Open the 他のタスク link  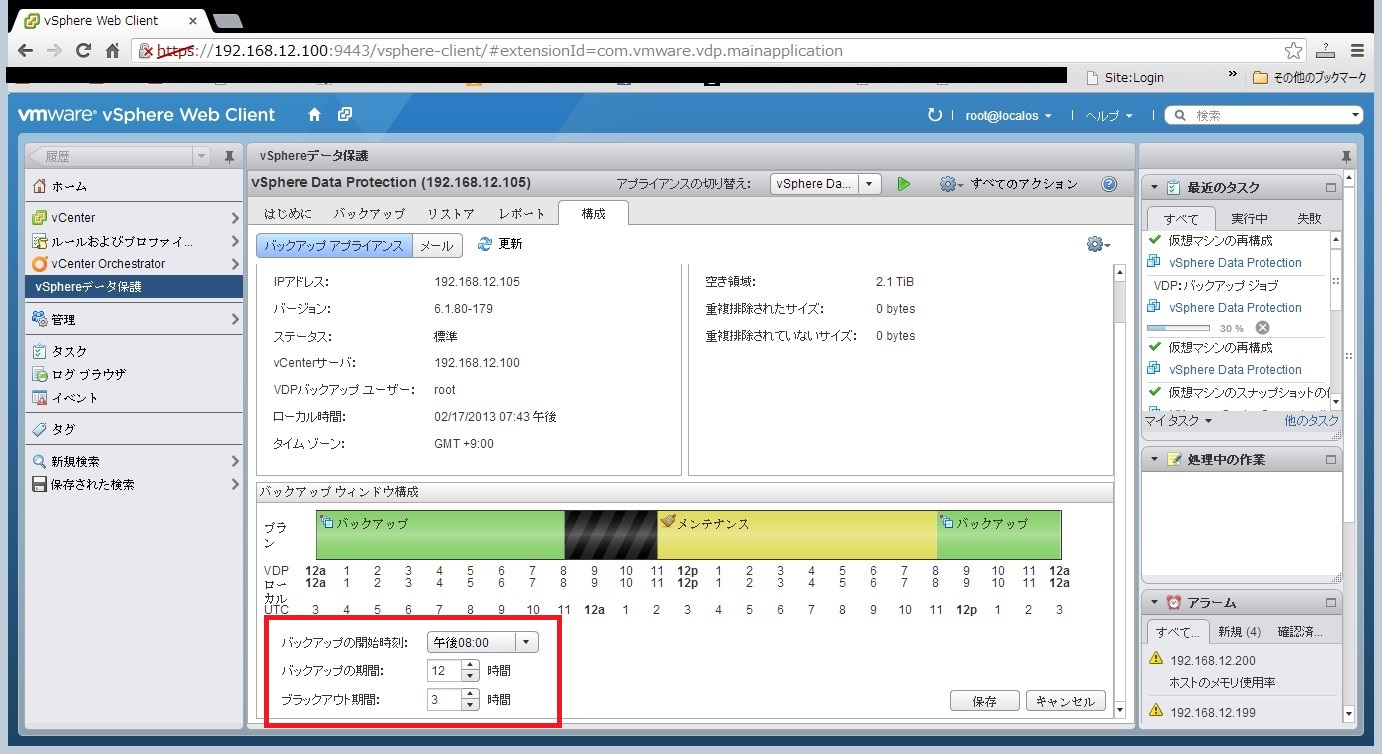[1311, 421]
